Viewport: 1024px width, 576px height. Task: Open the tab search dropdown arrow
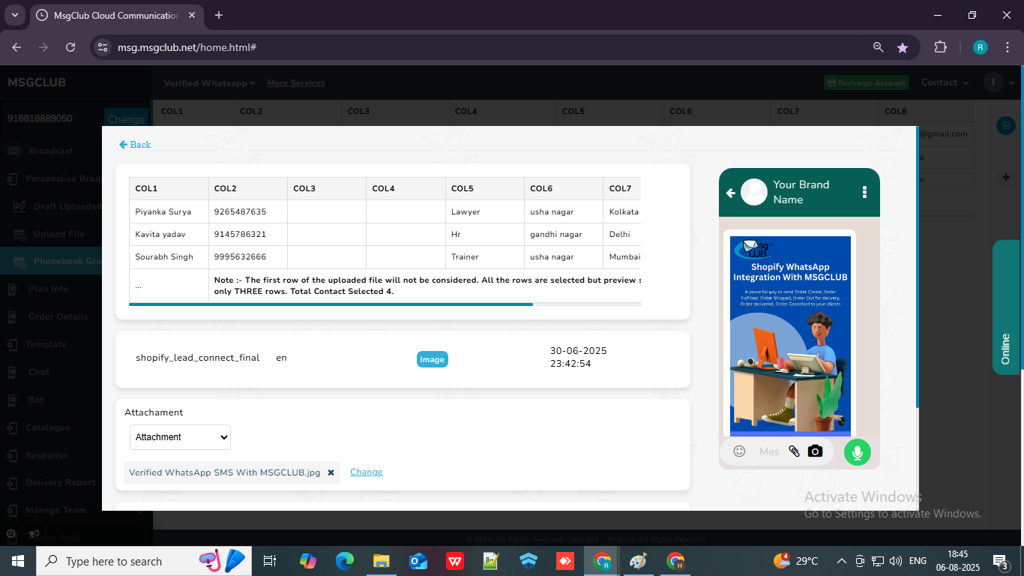coord(14,15)
